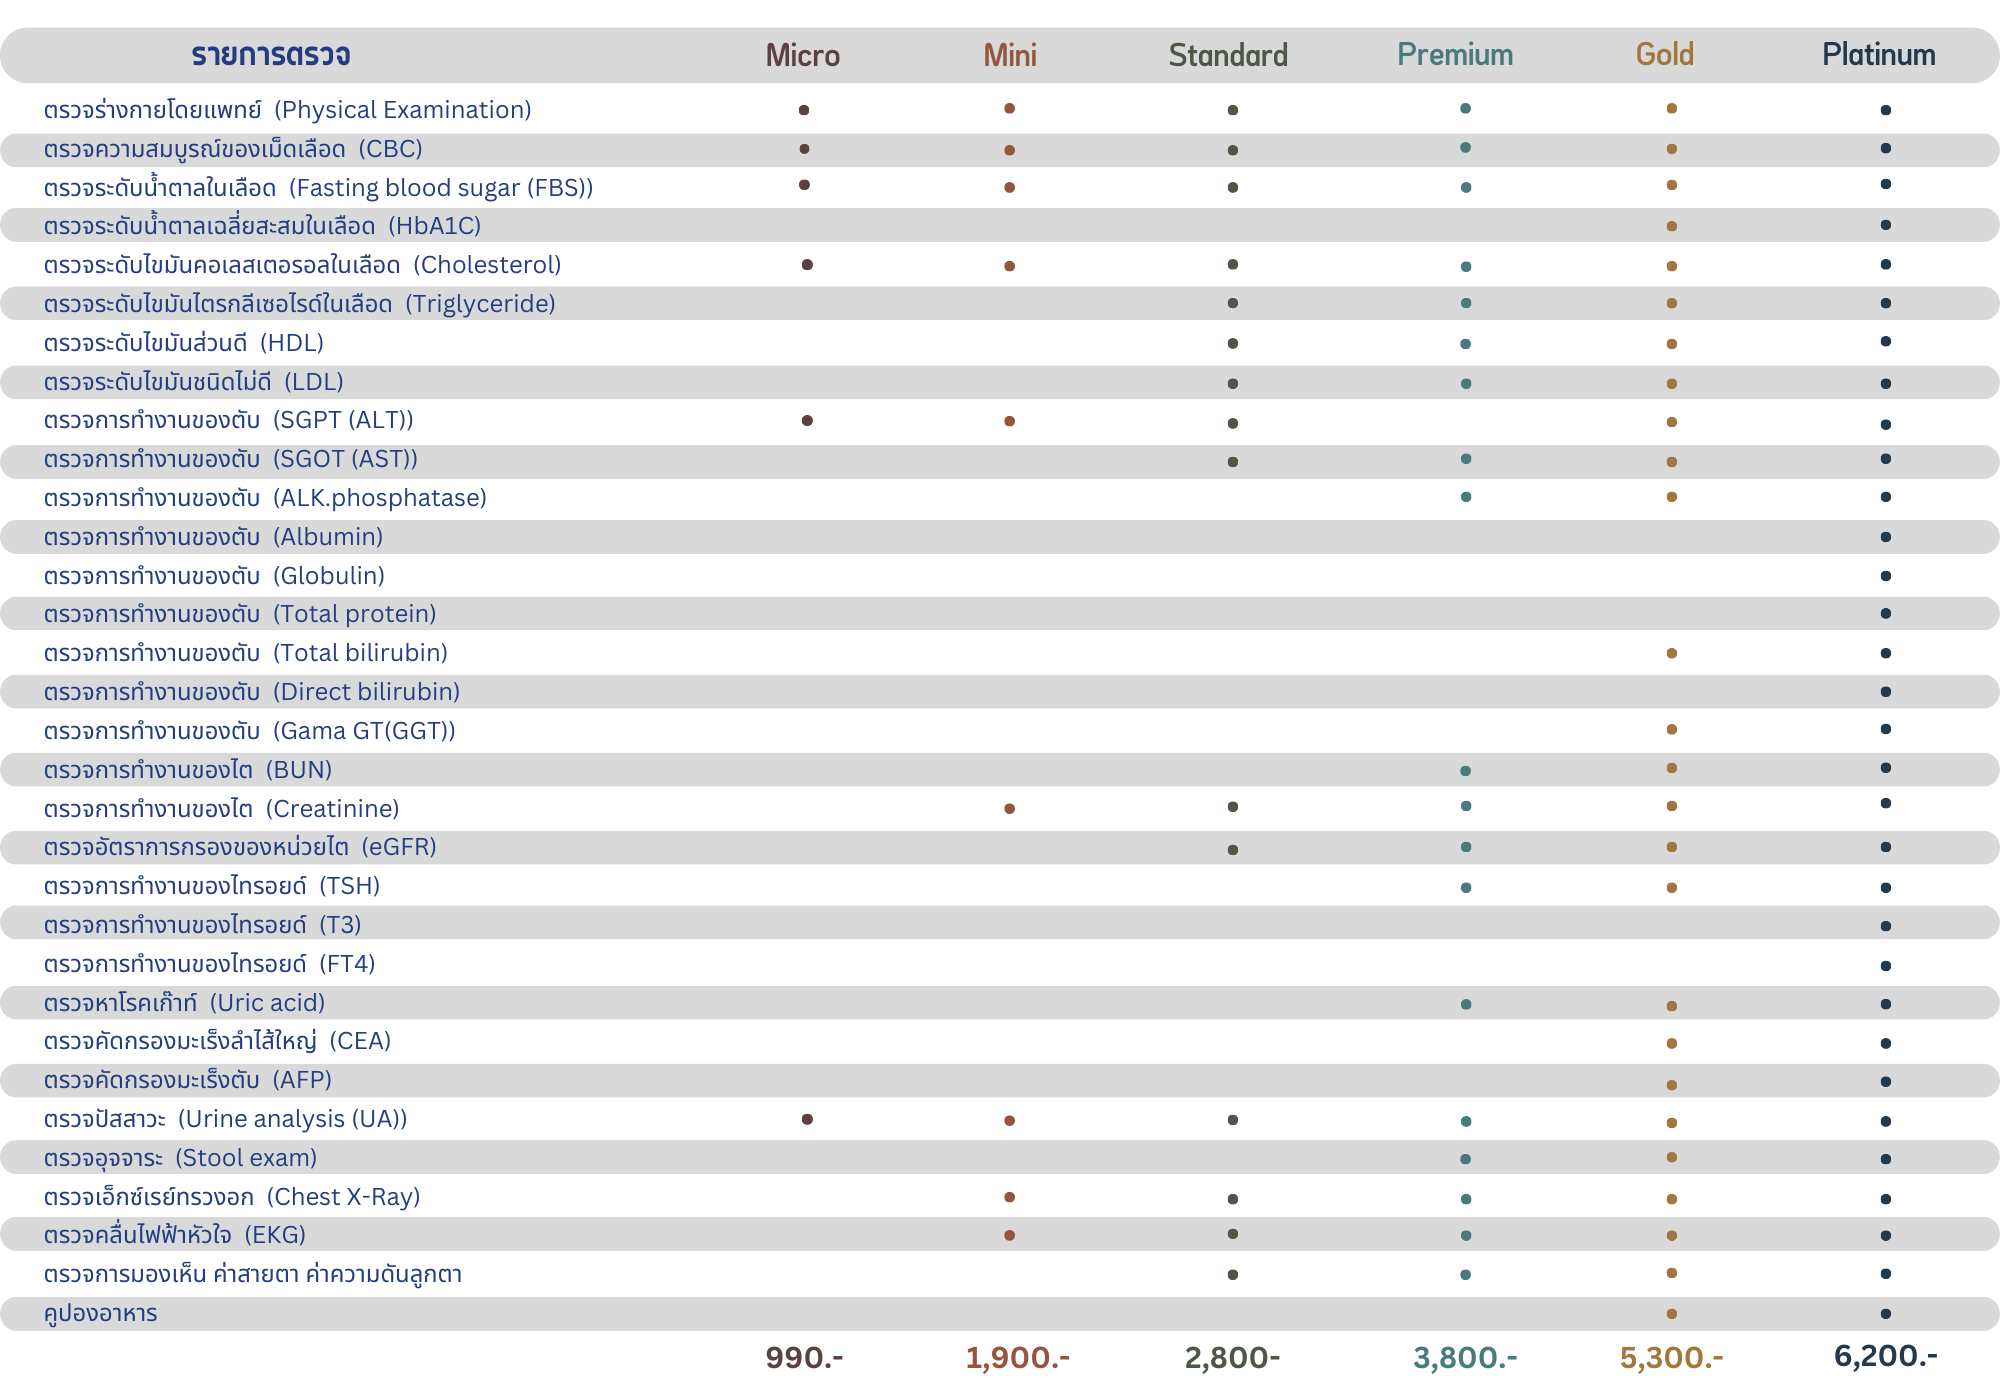Select the Direct bilirubin row label

coord(252,692)
